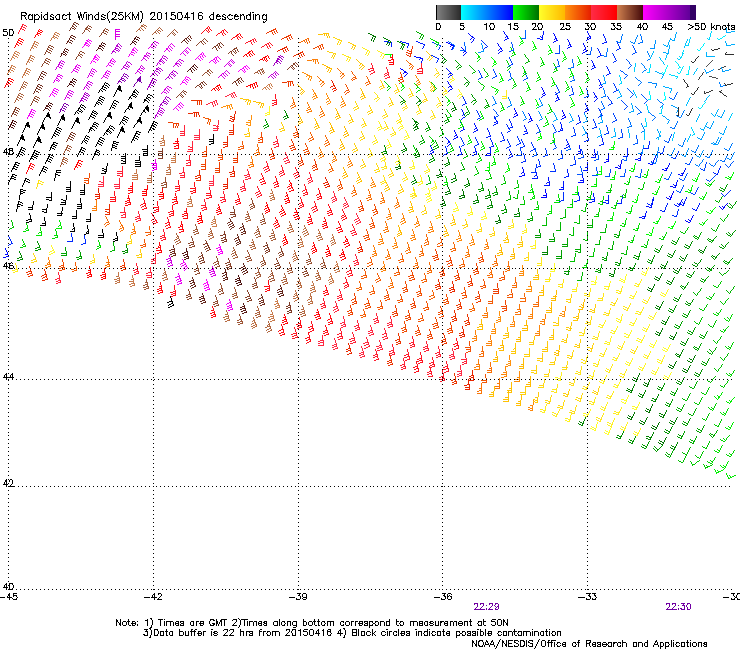
Task: Click the legend tick label '40'
Action: pos(642,27)
